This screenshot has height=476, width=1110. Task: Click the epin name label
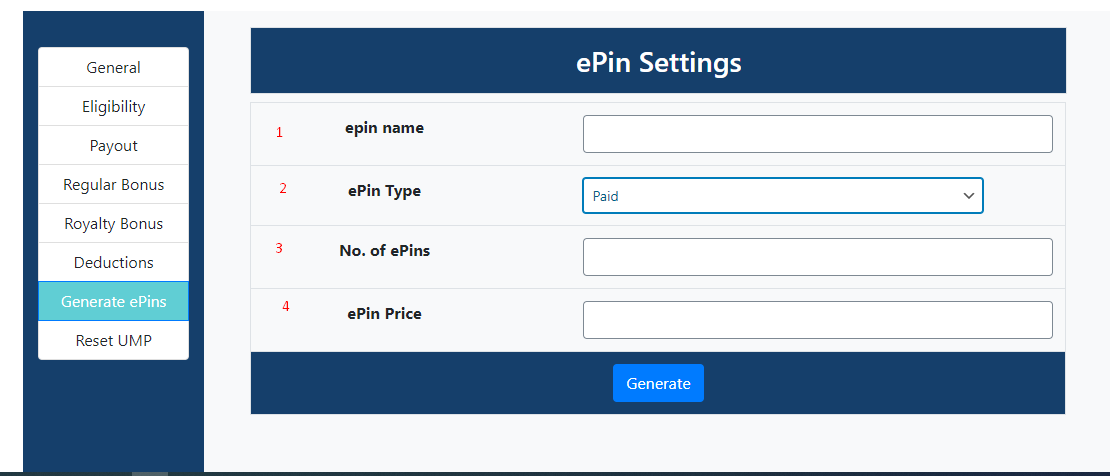tap(384, 128)
